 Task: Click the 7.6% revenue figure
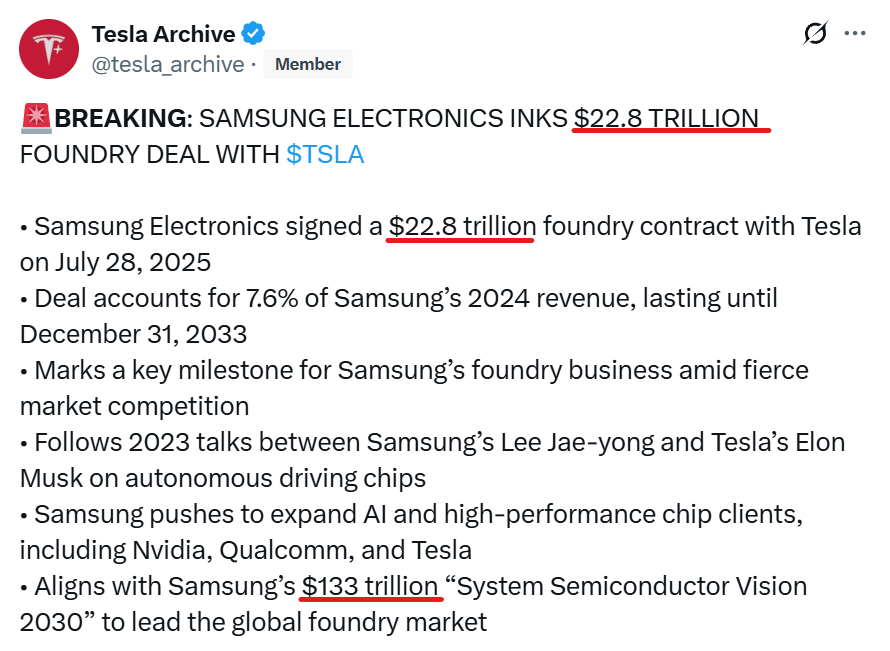click(272, 299)
